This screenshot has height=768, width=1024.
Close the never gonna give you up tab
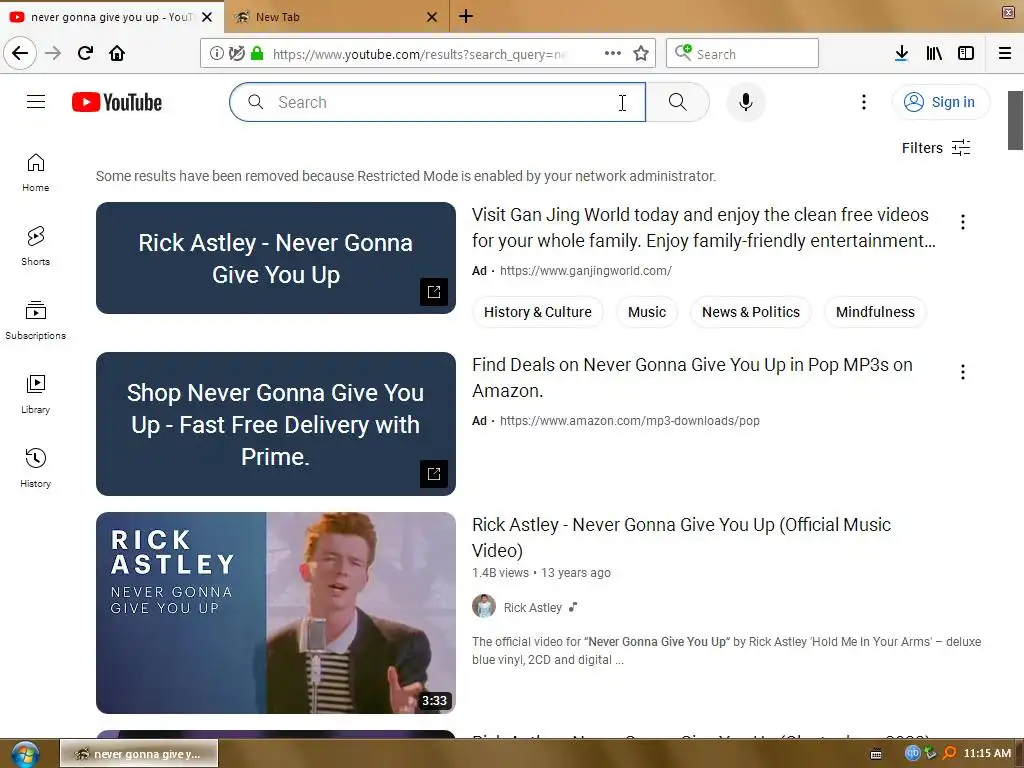click(x=207, y=17)
